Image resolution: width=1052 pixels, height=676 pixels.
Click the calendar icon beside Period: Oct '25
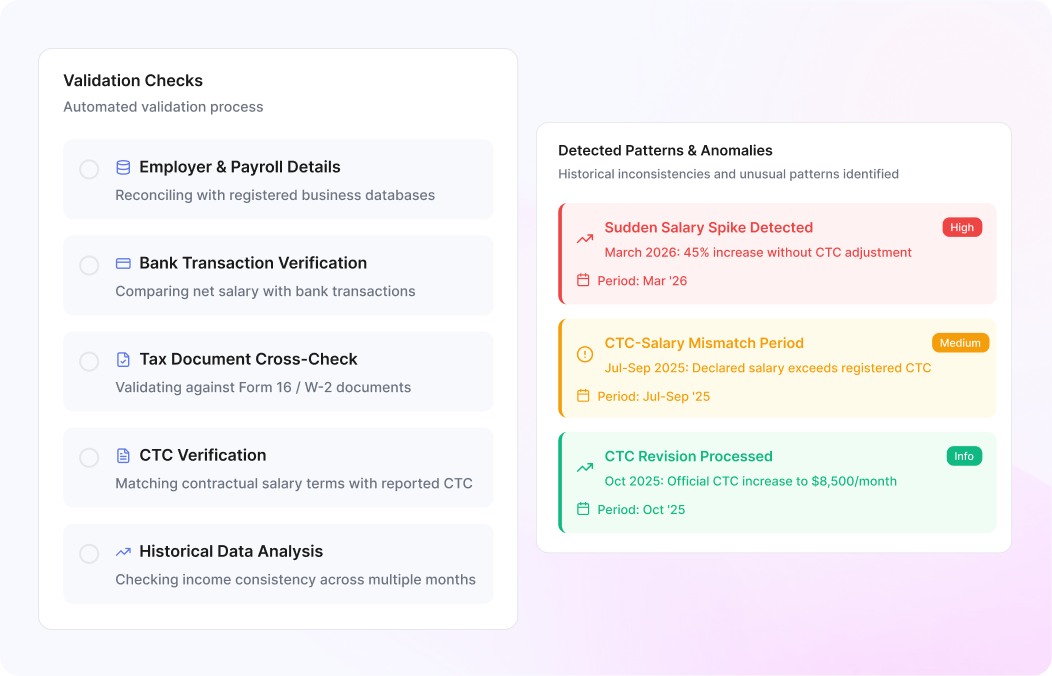[x=583, y=509]
